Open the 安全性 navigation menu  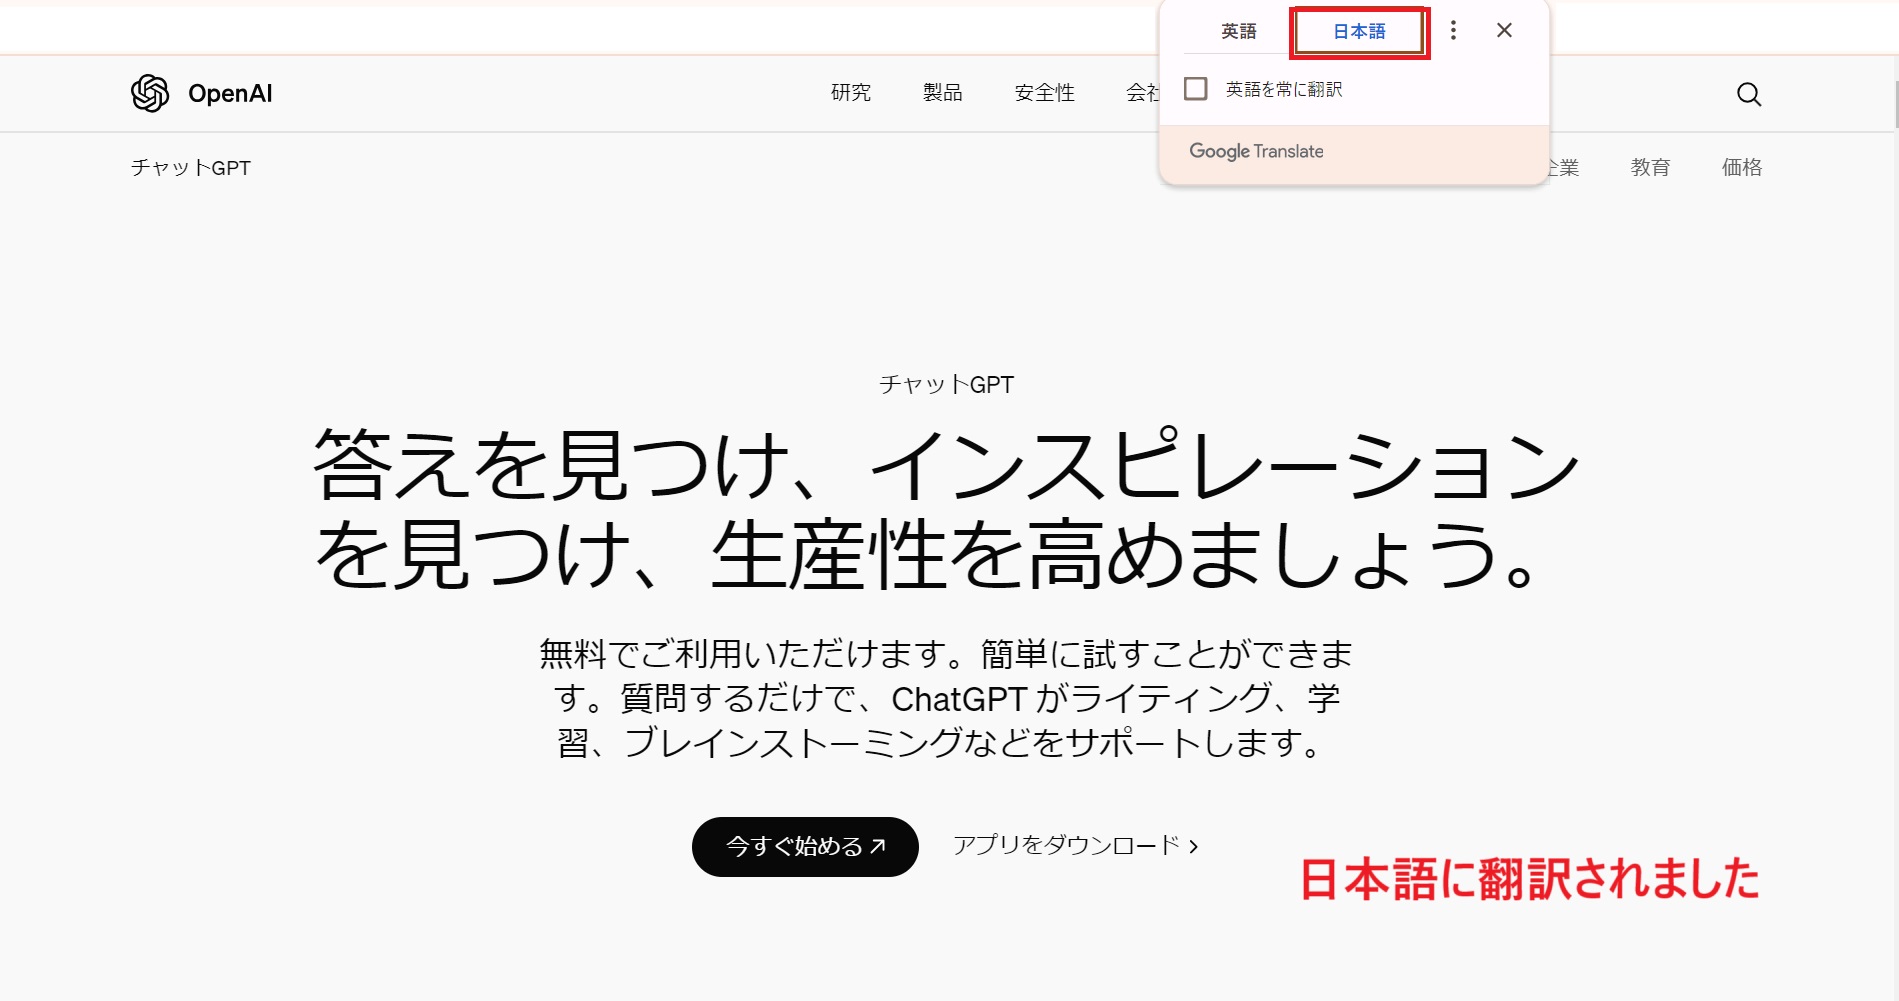pos(1045,93)
